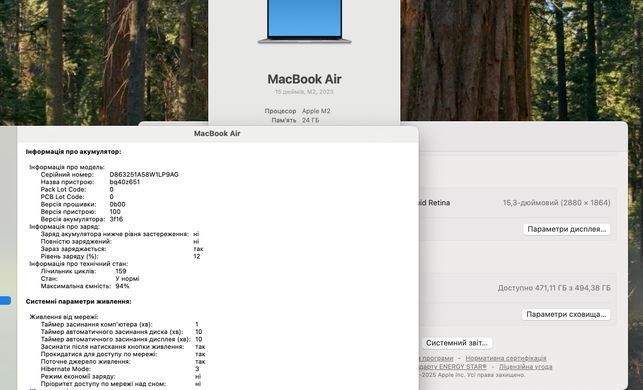Select 'Пріоритет доступу по мережі над сном' row

(121, 384)
